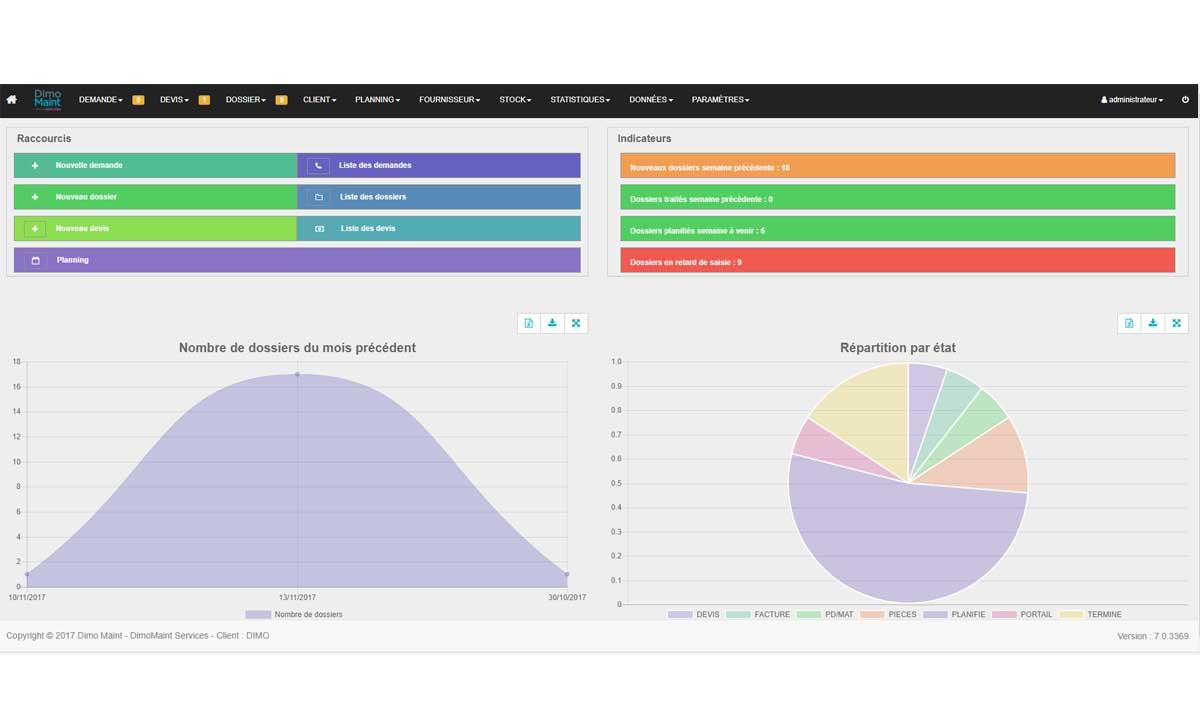Click Dossiers en retard de saisie indicator
Image resolution: width=1200 pixels, height=720 pixels.
pyautogui.click(x=897, y=260)
